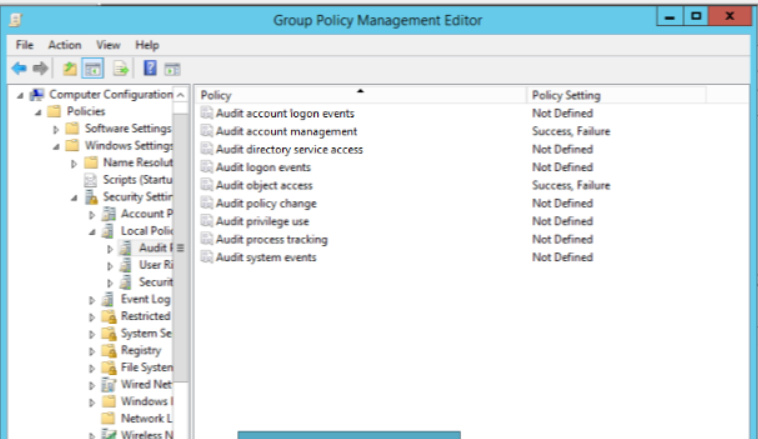Minimize the Group Policy Management Editor window

coord(670,17)
